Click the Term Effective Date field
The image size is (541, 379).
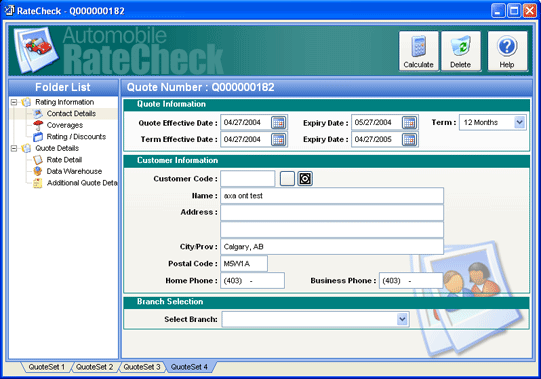(245, 139)
